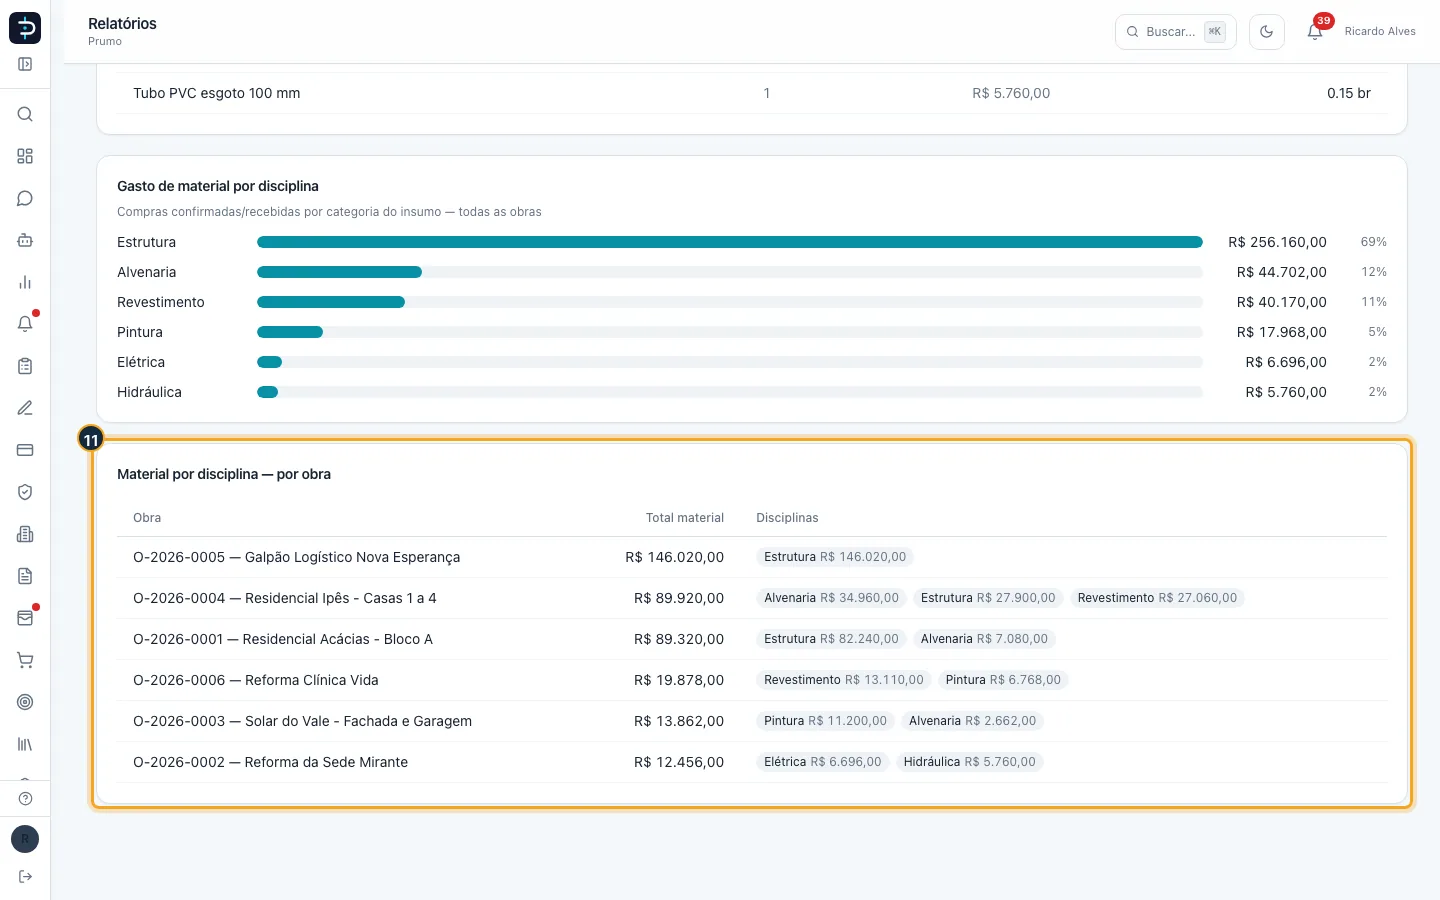Click the Prumo logo icon
The height and width of the screenshot is (900, 1440).
coord(25,28)
